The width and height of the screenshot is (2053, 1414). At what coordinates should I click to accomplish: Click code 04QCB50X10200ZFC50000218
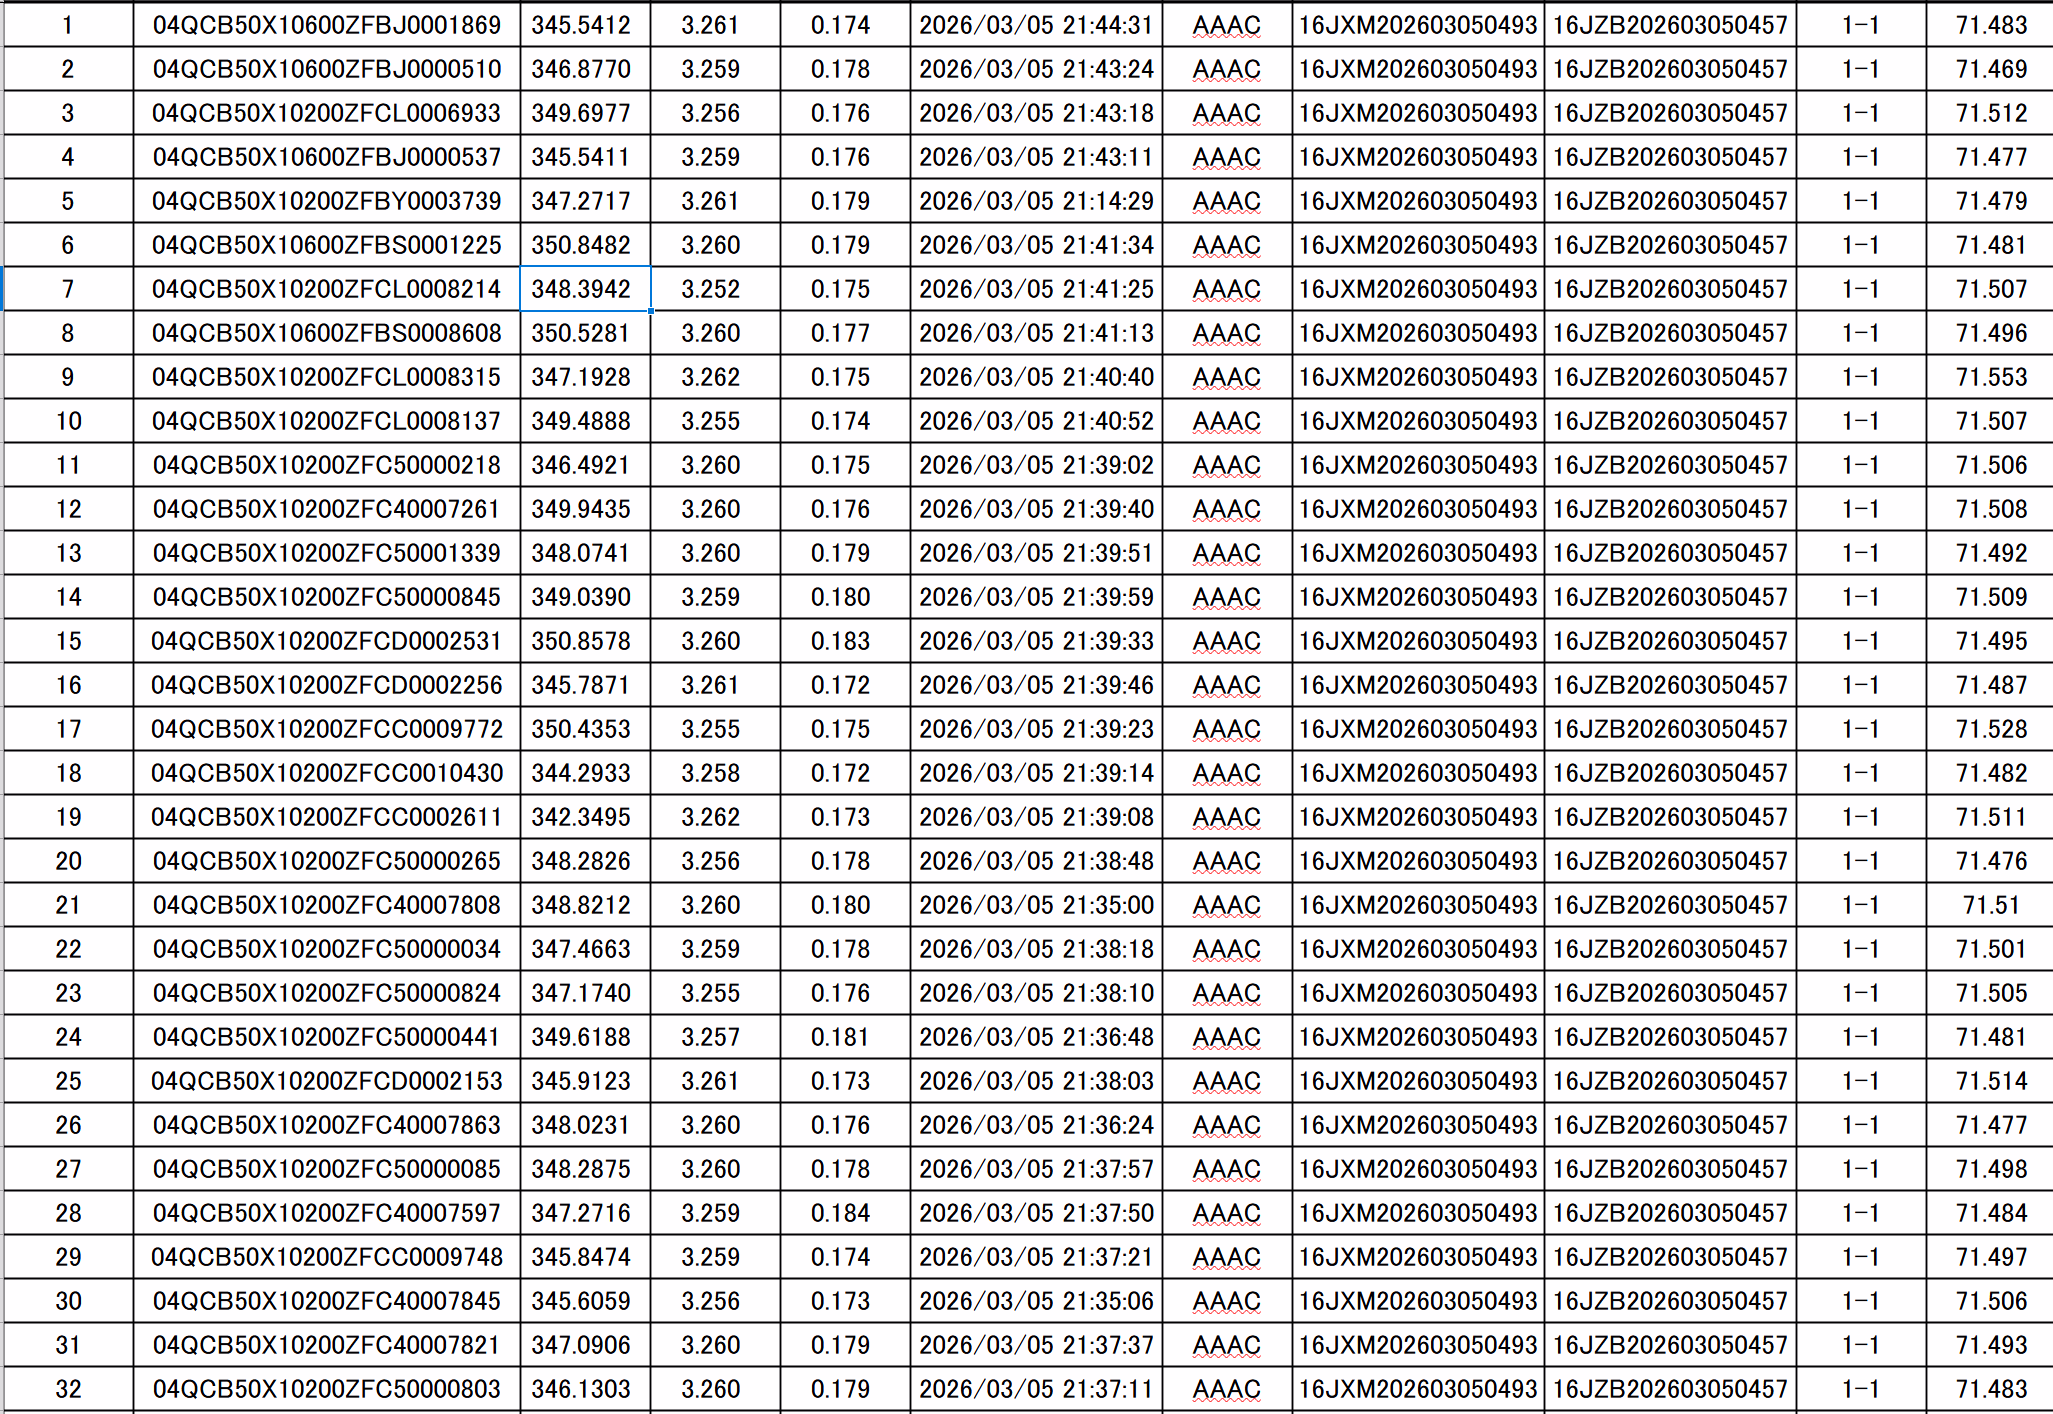tap(327, 465)
